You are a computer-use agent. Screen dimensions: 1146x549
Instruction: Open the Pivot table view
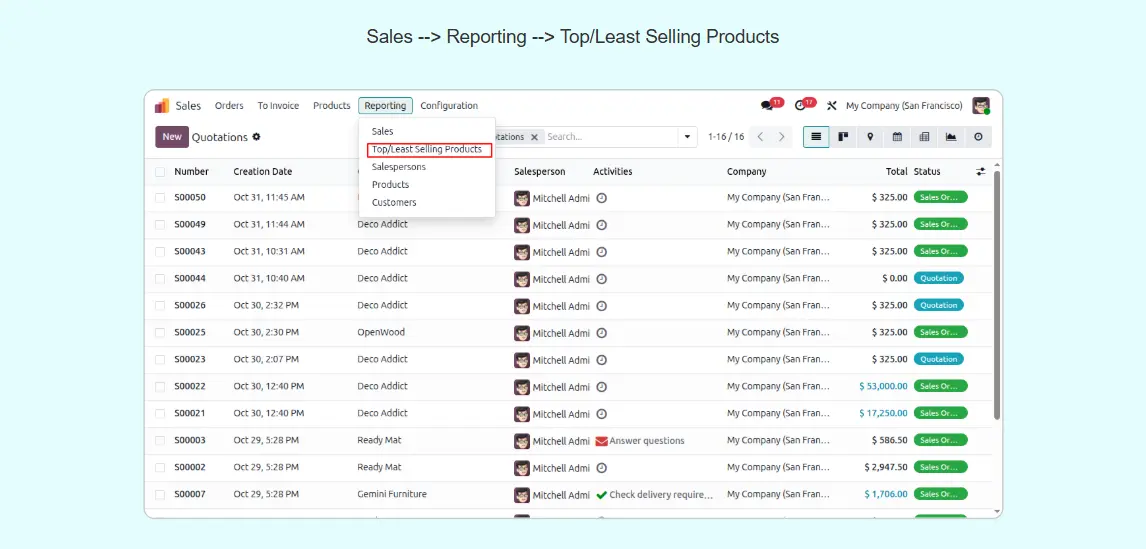(x=924, y=137)
